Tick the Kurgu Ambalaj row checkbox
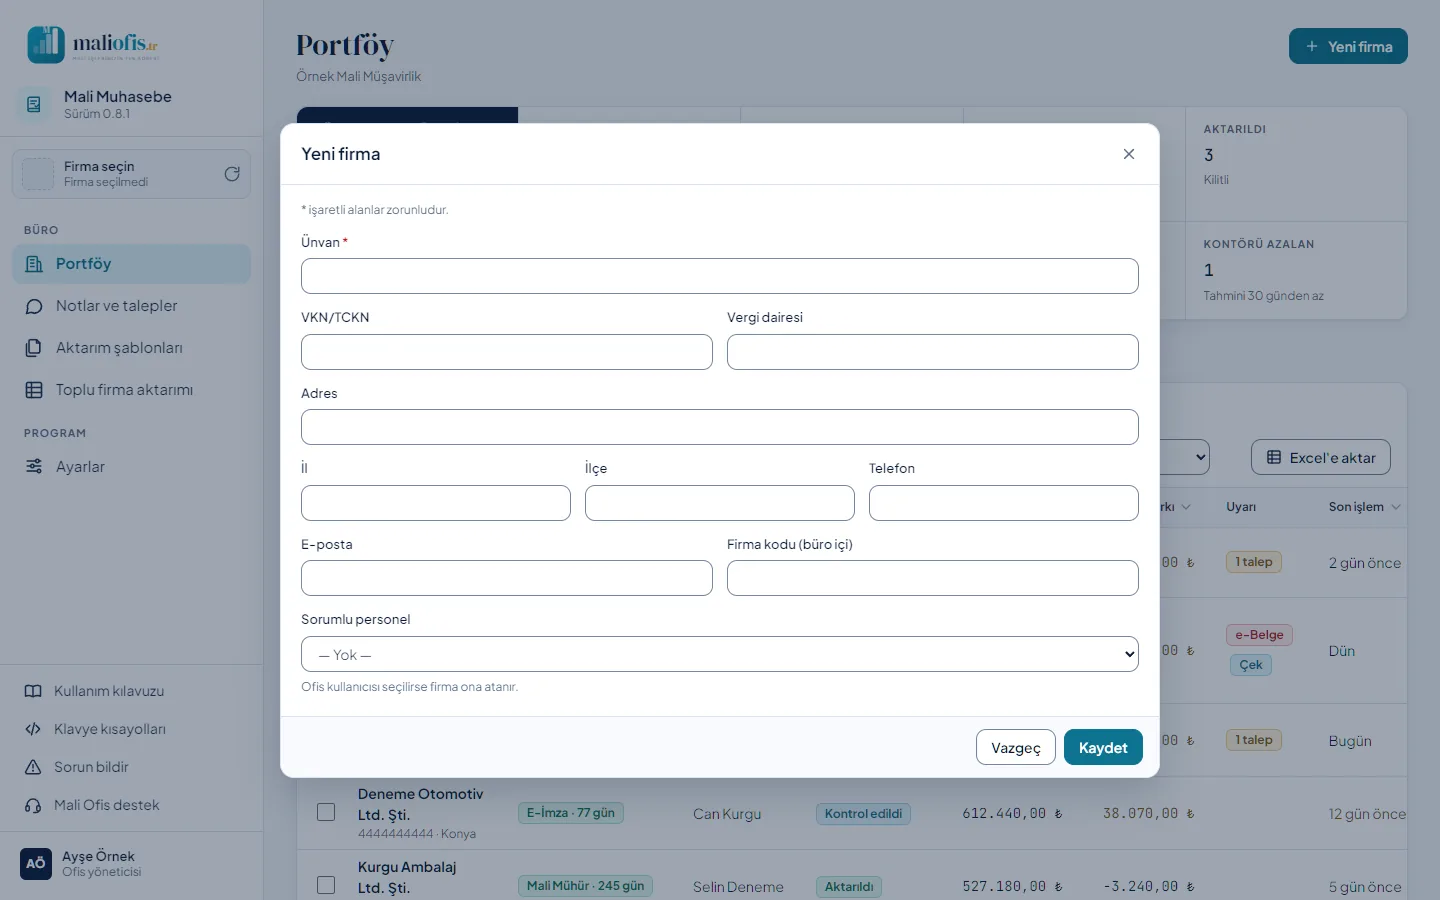1440x900 pixels. [326, 885]
